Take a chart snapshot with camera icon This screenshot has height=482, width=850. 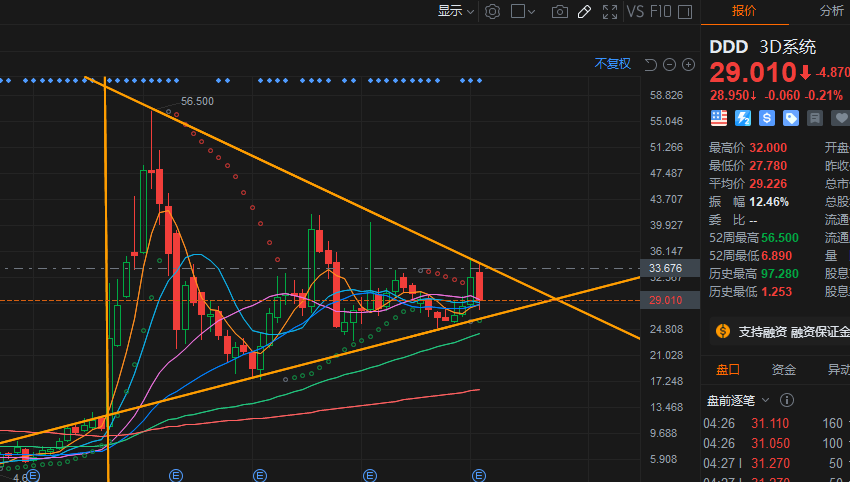[x=559, y=12]
